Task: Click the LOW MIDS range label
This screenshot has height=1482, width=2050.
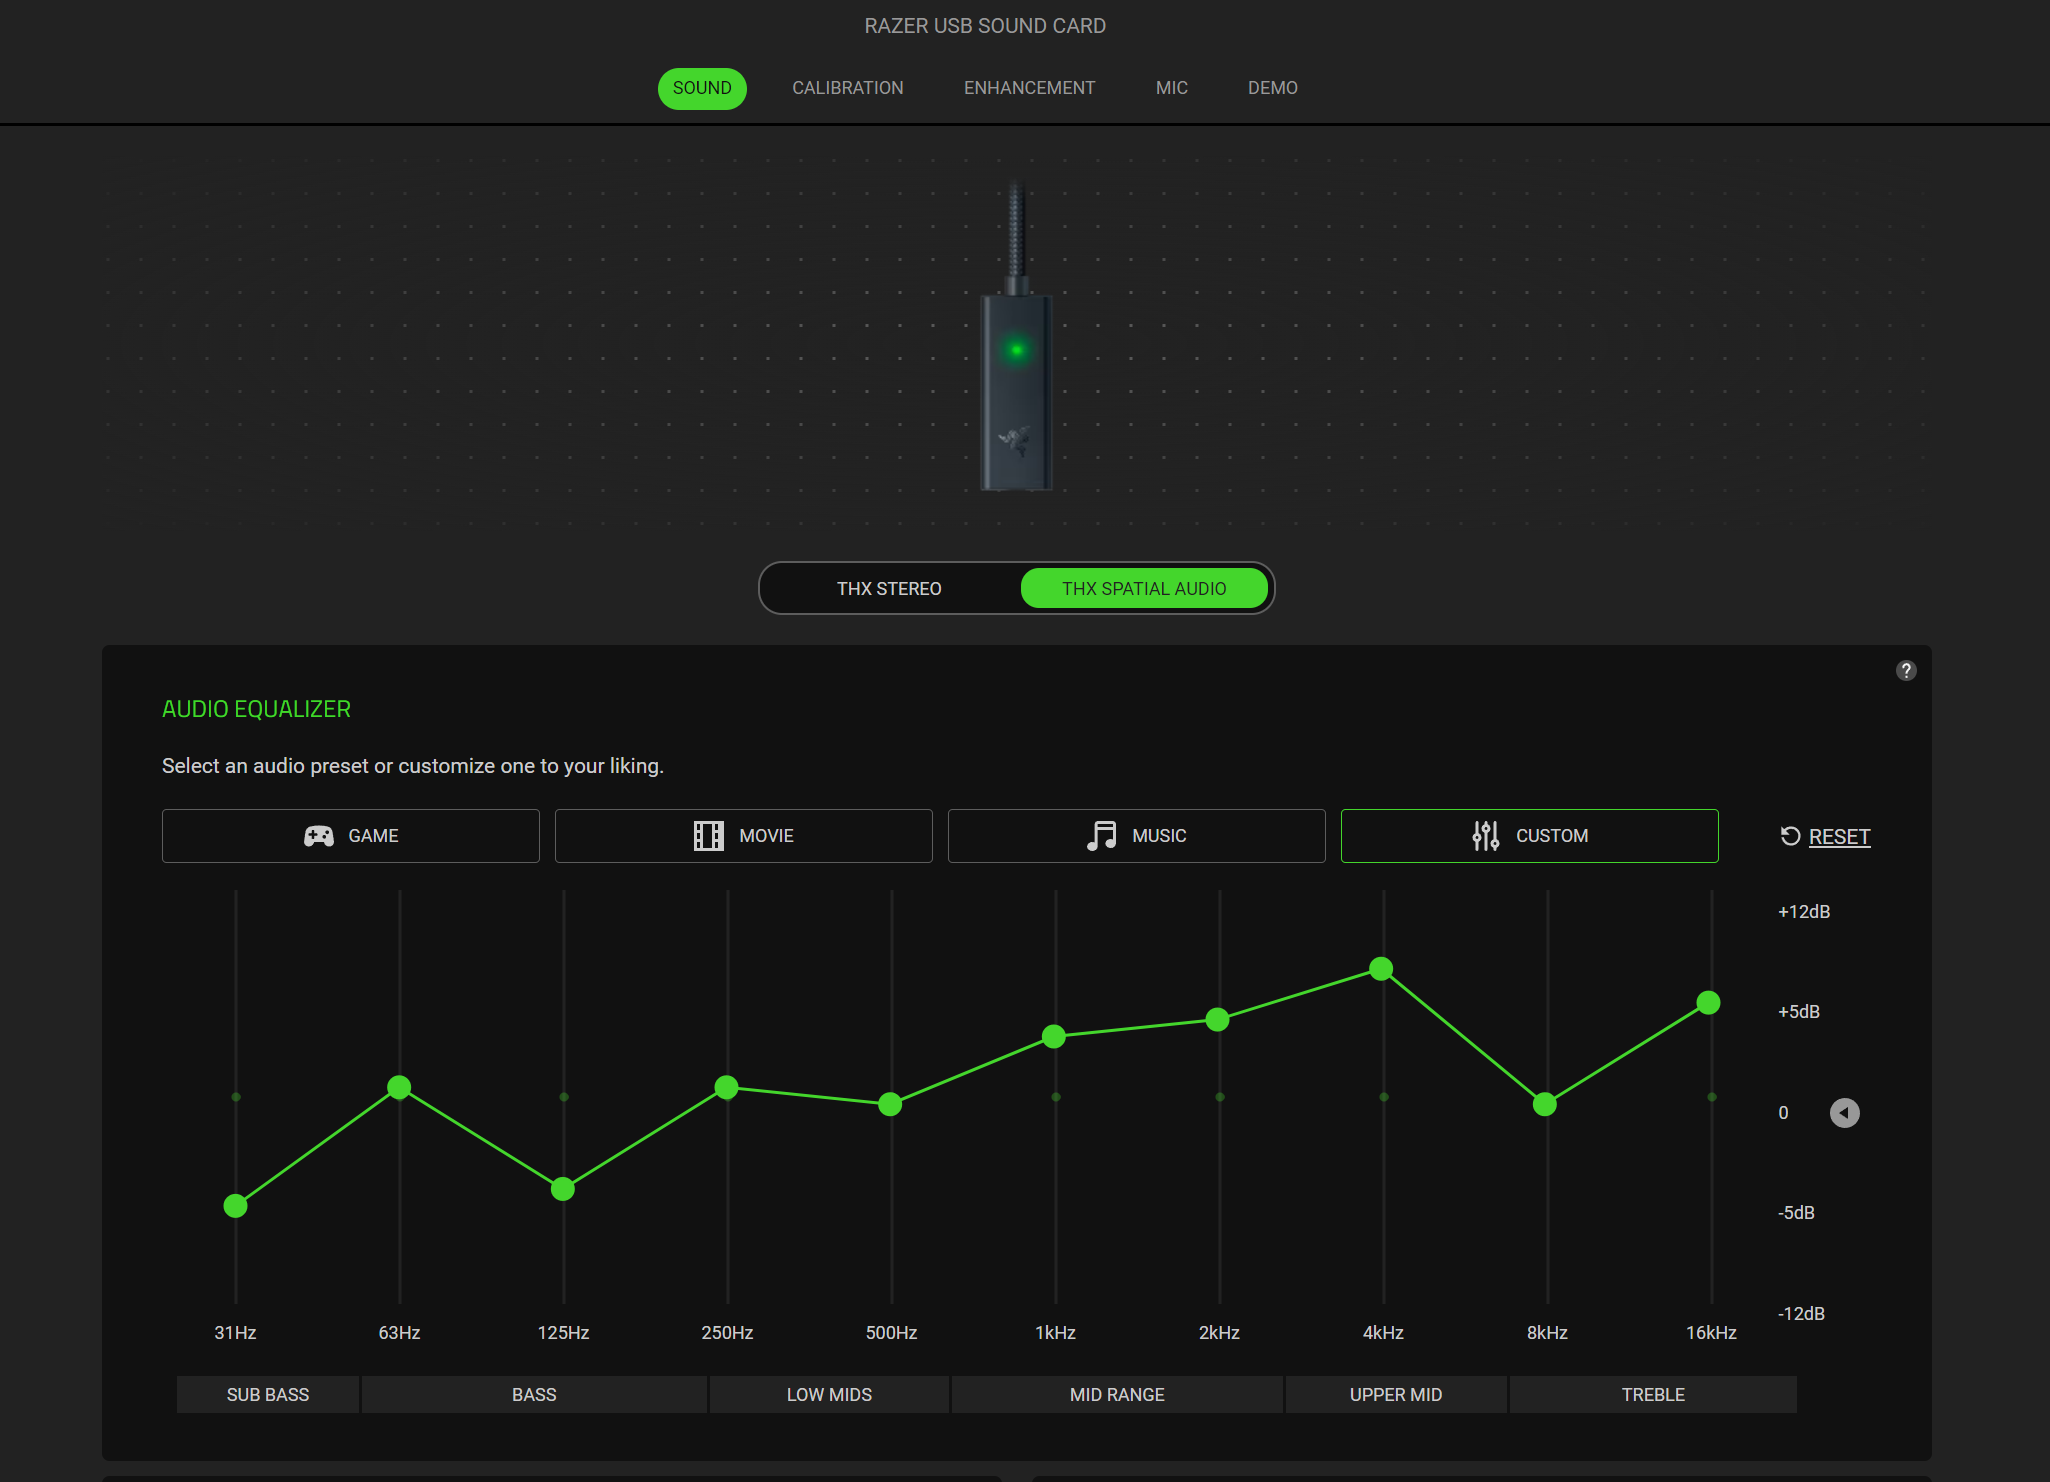Action: coord(829,1394)
